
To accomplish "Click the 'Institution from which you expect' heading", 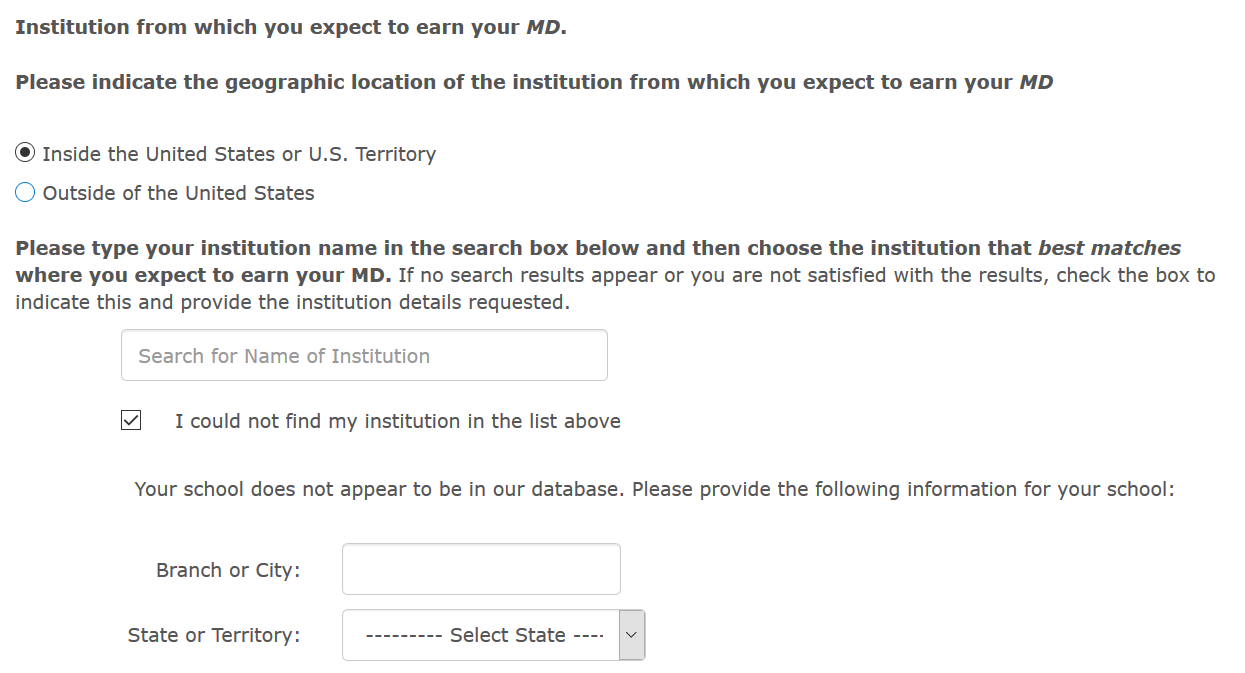I will 290,27.
